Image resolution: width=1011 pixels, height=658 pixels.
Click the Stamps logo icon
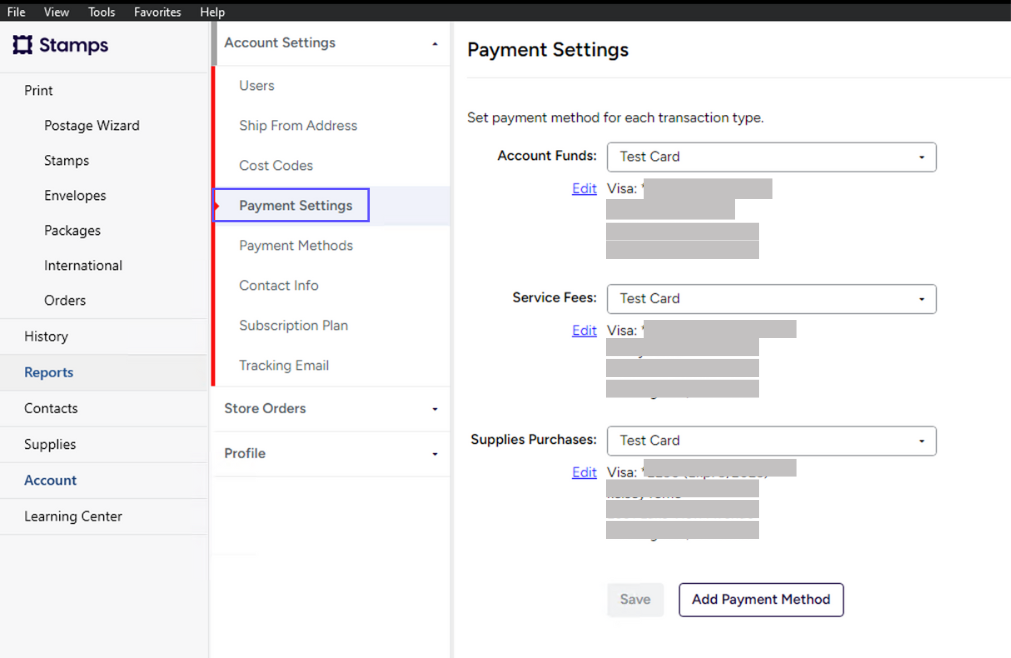23,44
